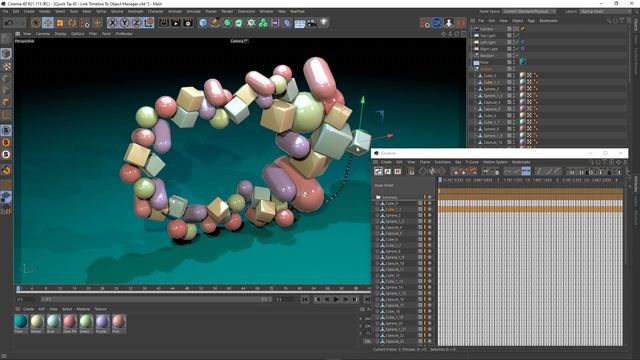Click the blue Cube primitive icon

tap(203, 23)
